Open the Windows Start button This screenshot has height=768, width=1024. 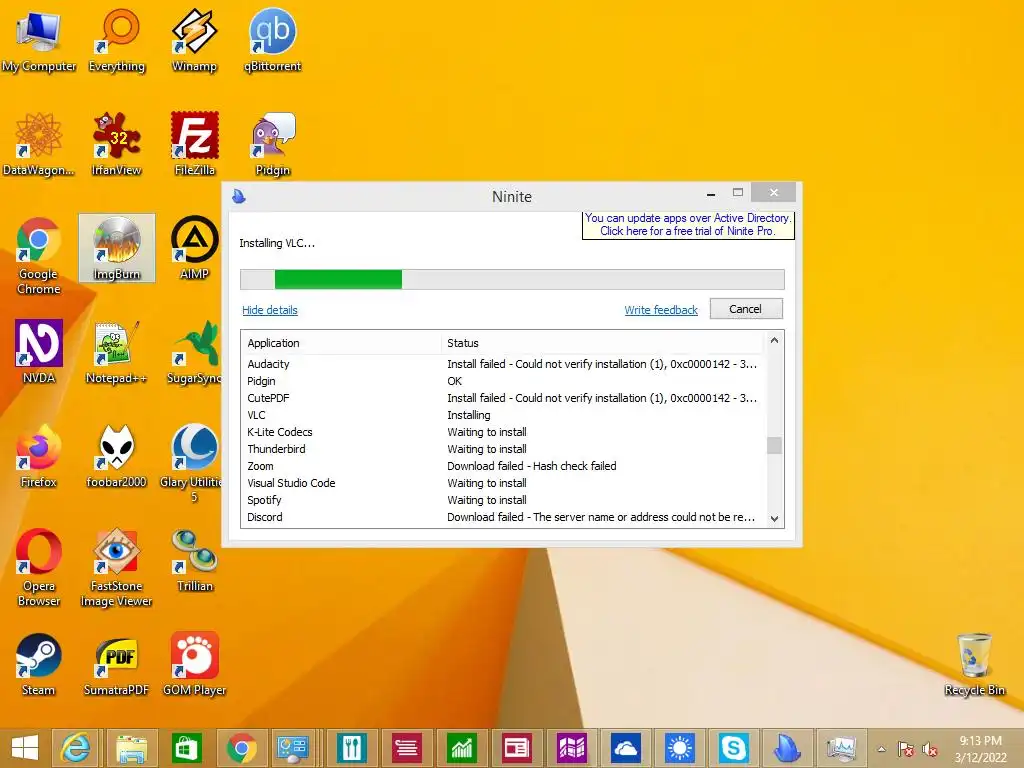[x=25, y=748]
